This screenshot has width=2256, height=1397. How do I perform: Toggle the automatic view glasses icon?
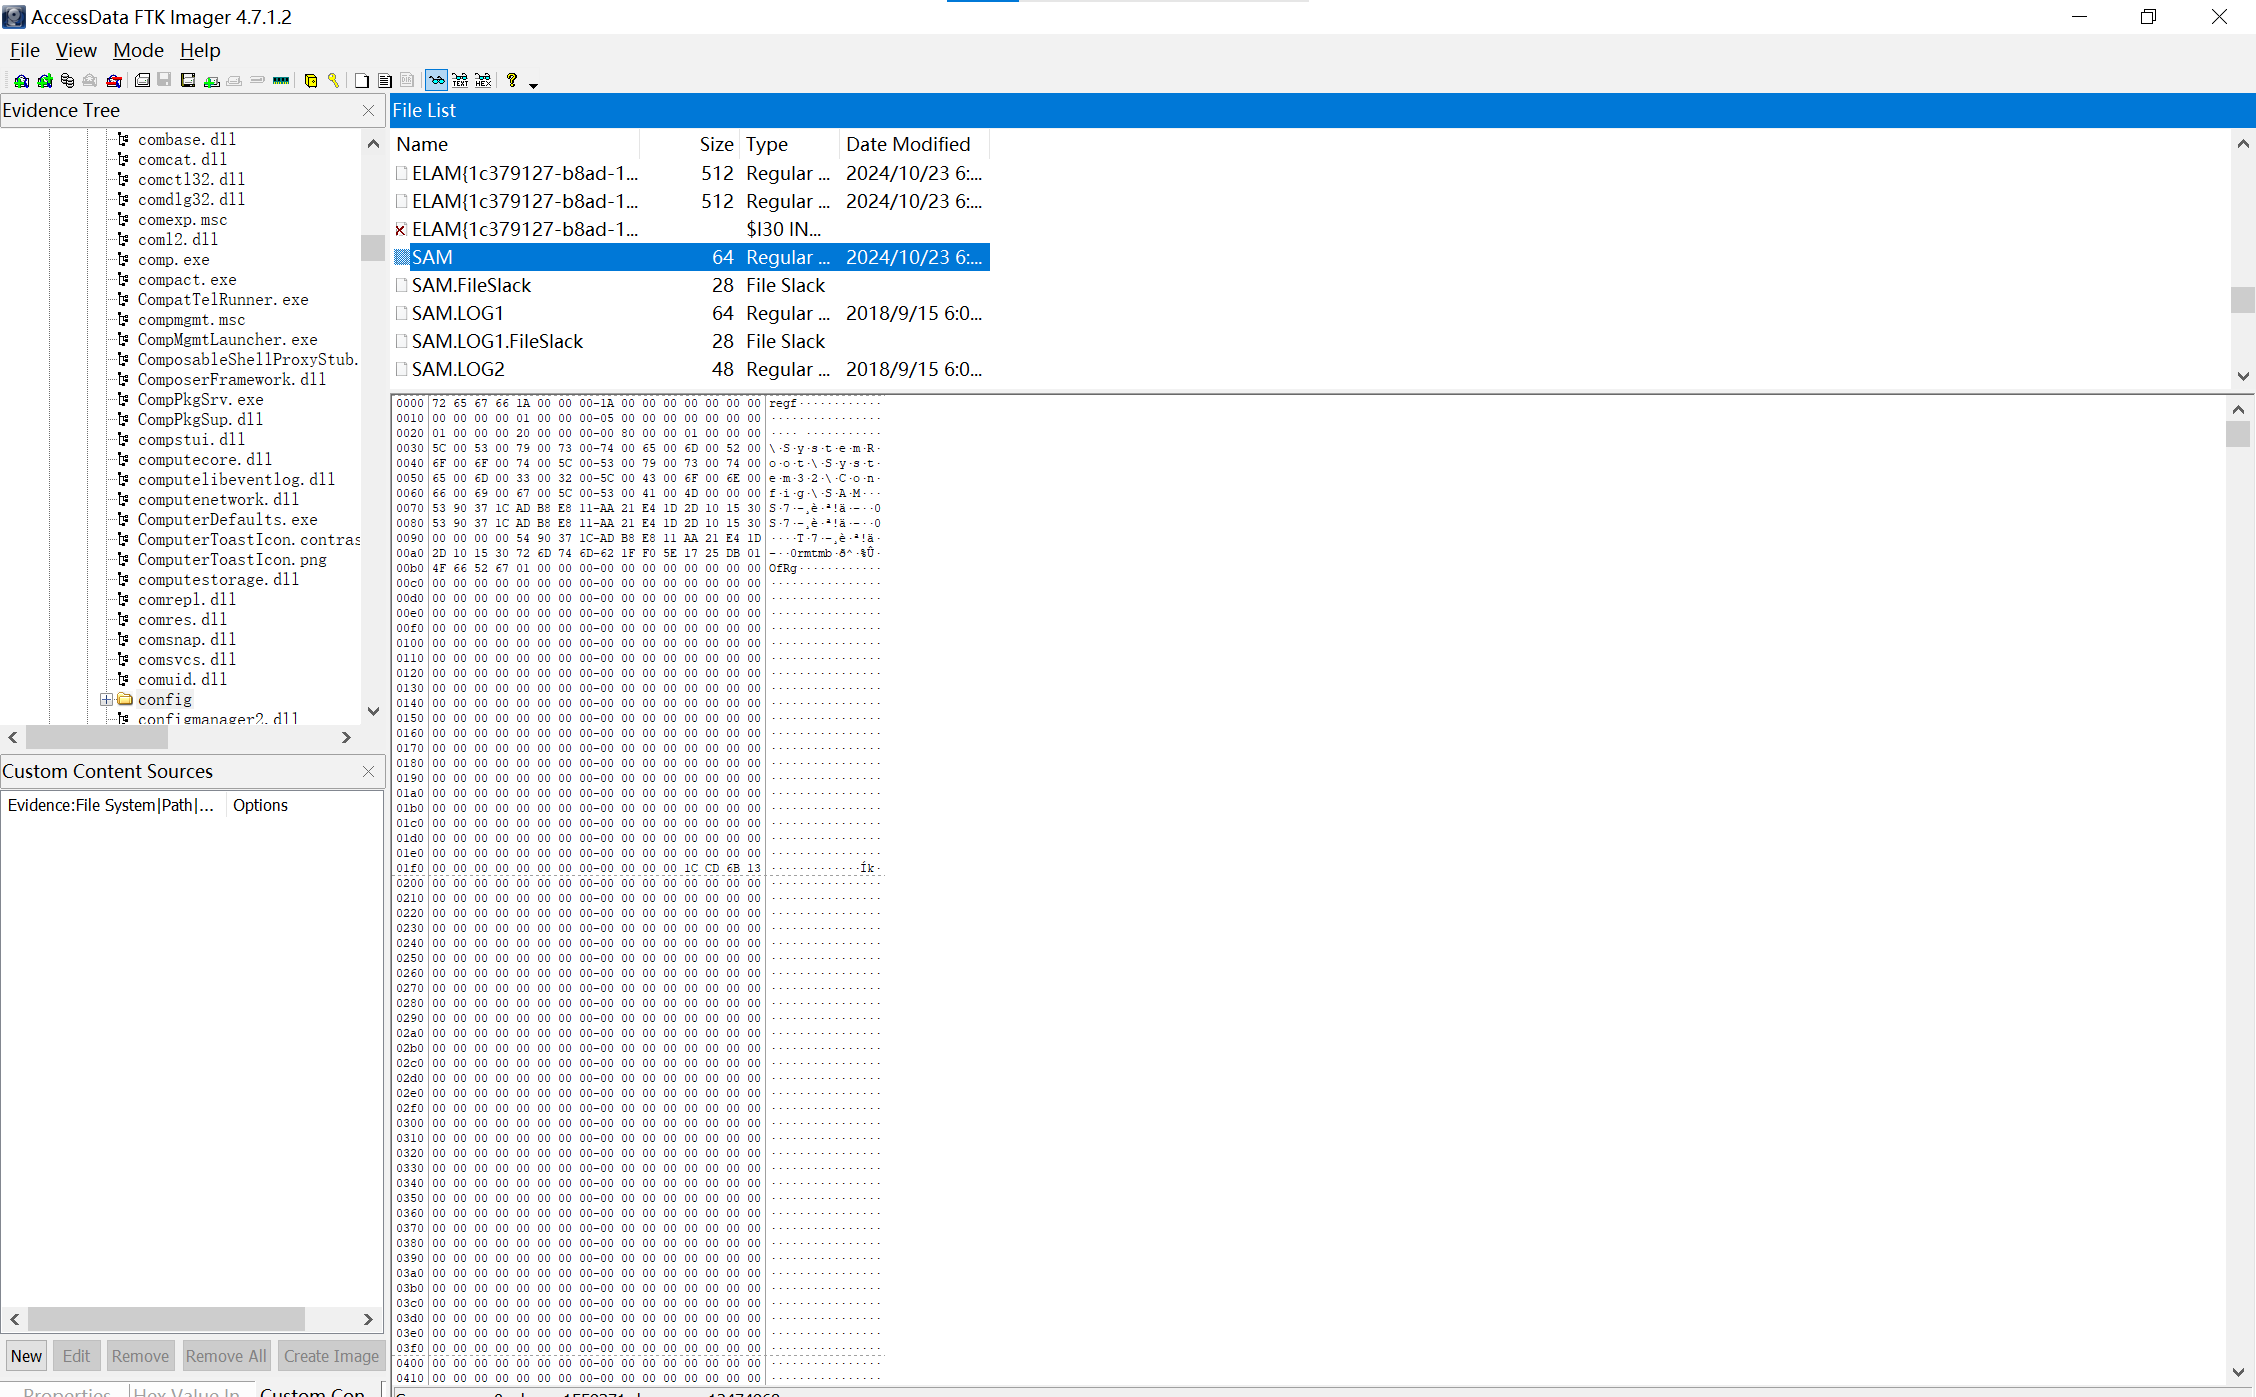click(x=436, y=80)
